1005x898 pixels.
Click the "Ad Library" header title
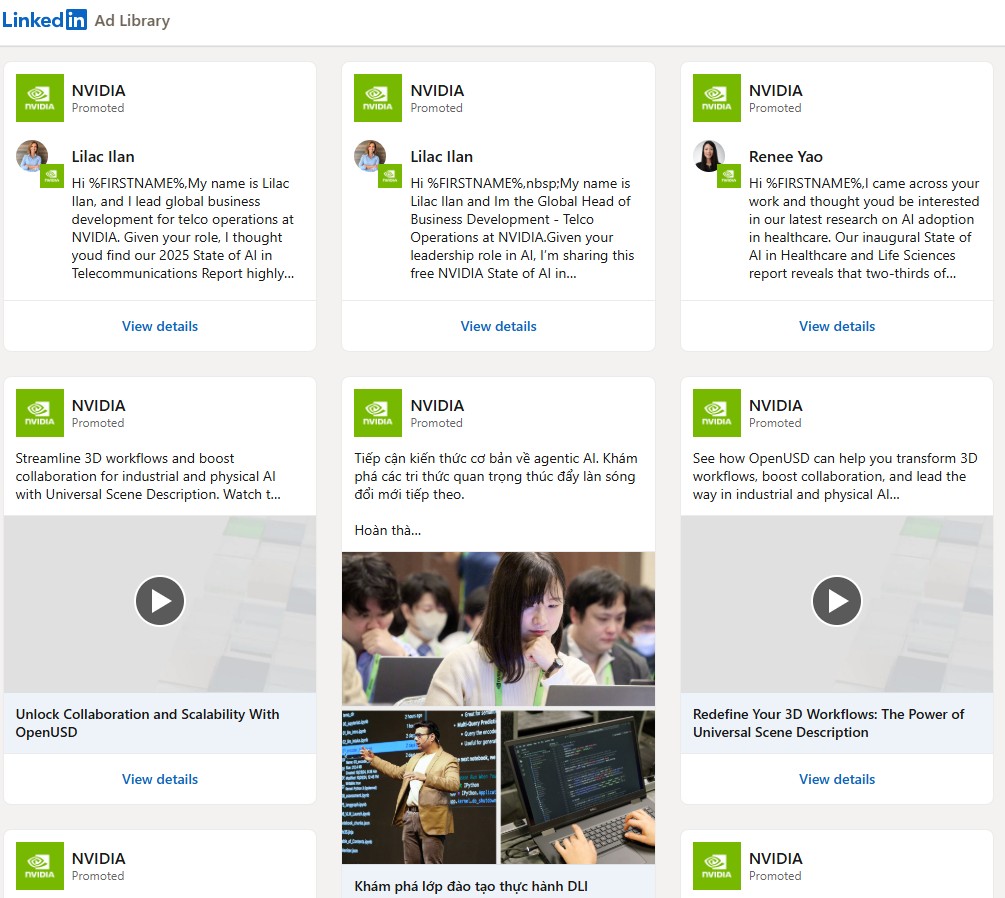click(x=132, y=21)
